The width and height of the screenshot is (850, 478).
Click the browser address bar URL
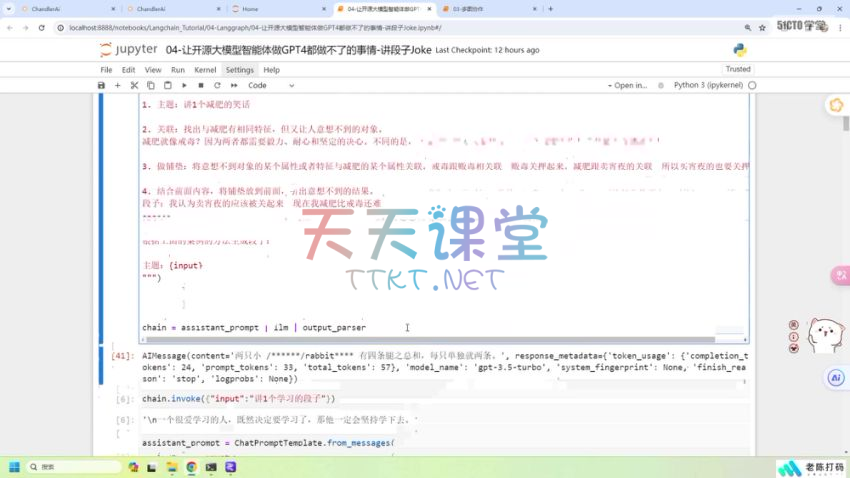(x=300, y=28)
